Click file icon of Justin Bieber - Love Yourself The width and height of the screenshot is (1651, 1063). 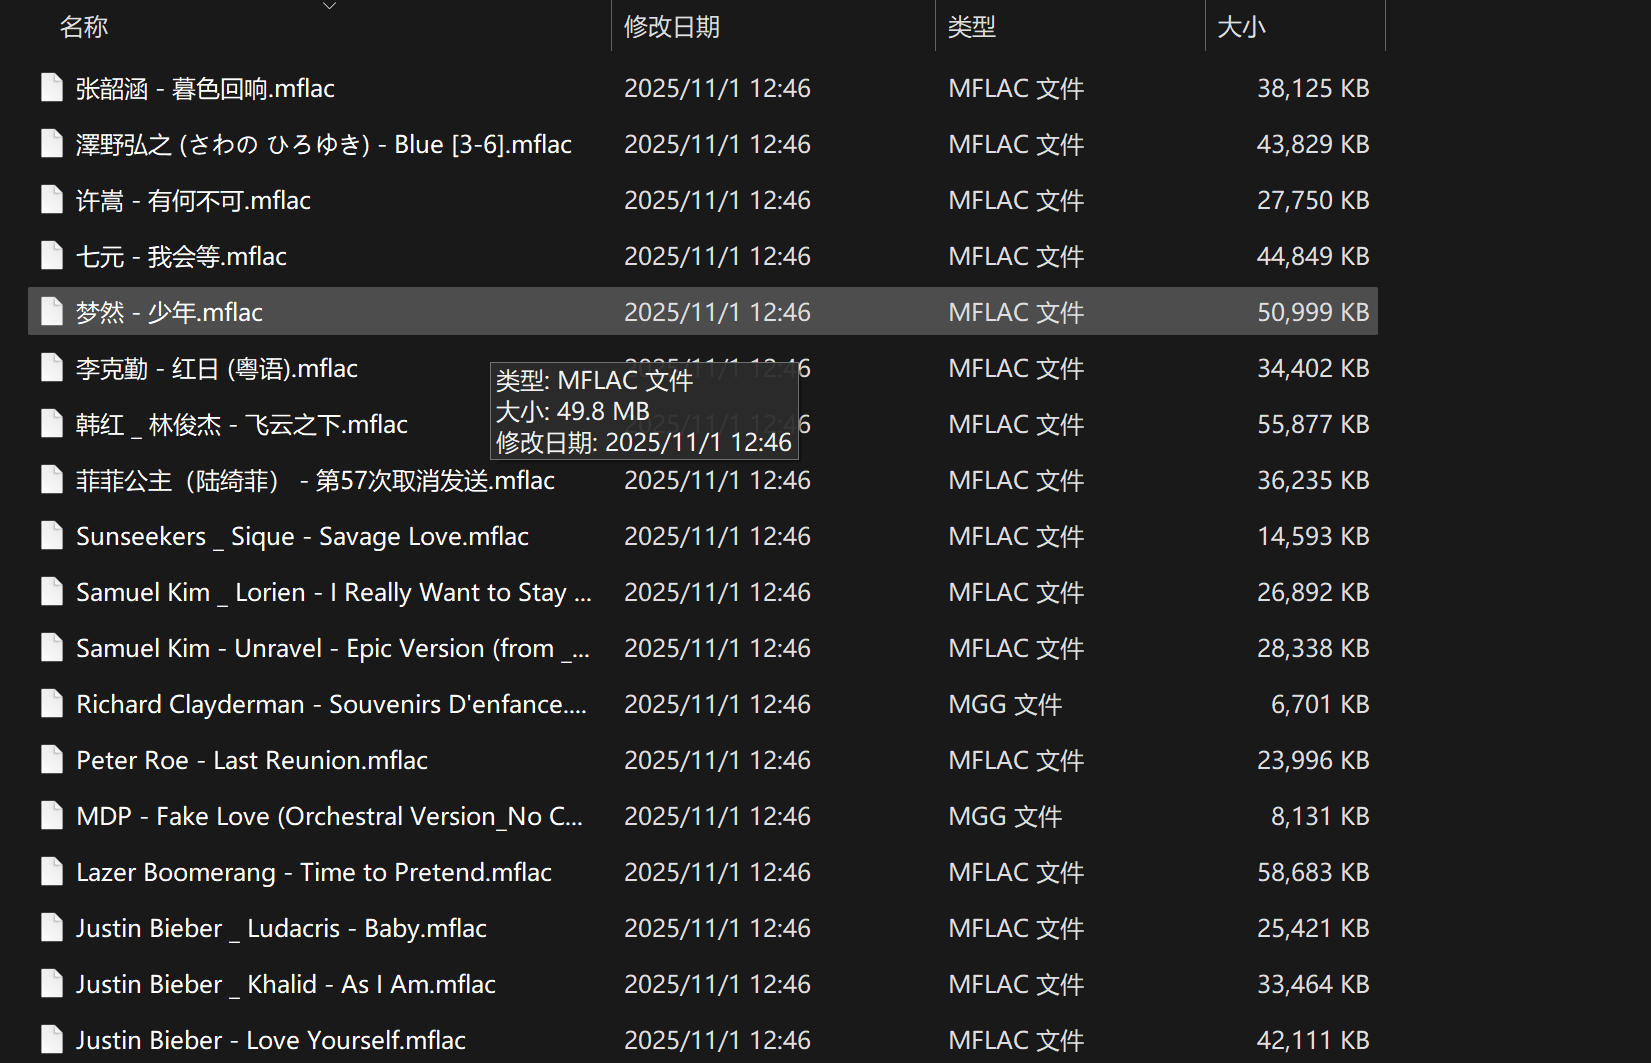[52, 1040]
